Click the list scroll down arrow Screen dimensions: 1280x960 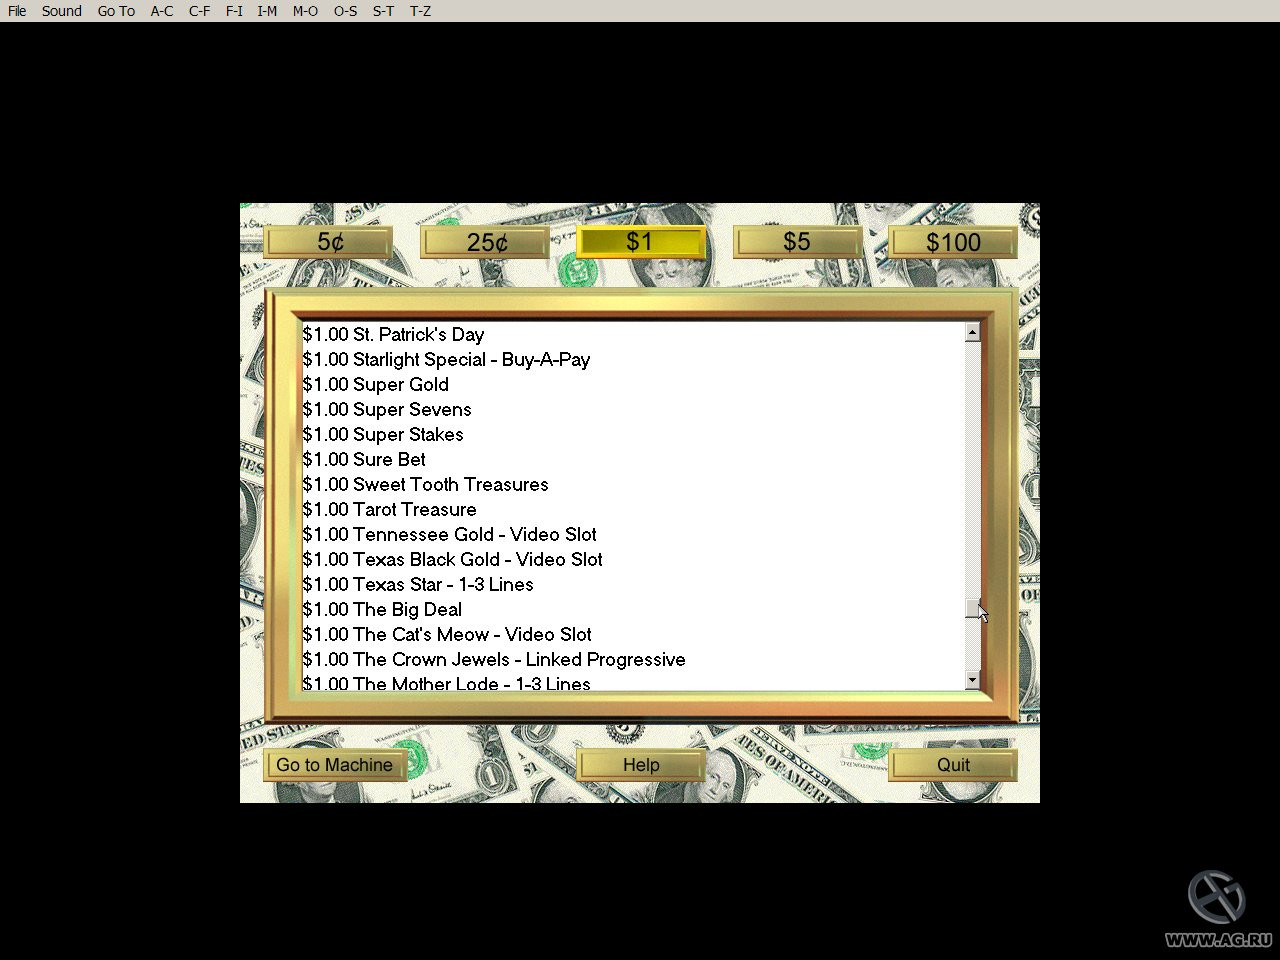(972, 680)
